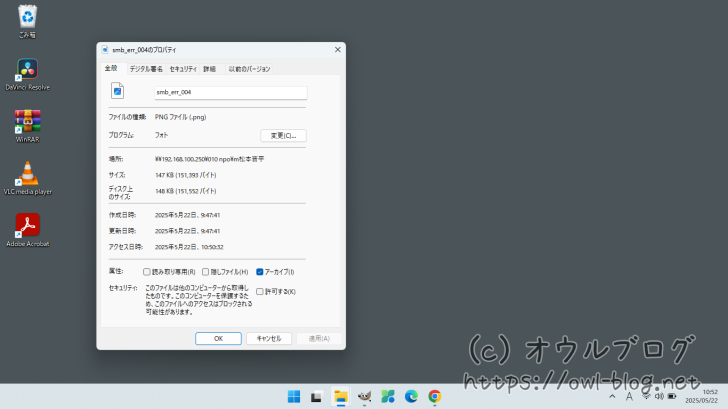Click the smb_err_004 filename field
The image size is (728, 409).
pyautogui.click(x=231, y=92)
